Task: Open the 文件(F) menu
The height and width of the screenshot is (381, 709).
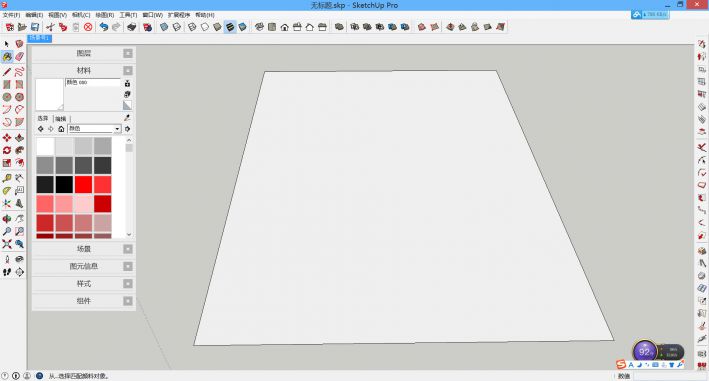Action: click(11, 15)
